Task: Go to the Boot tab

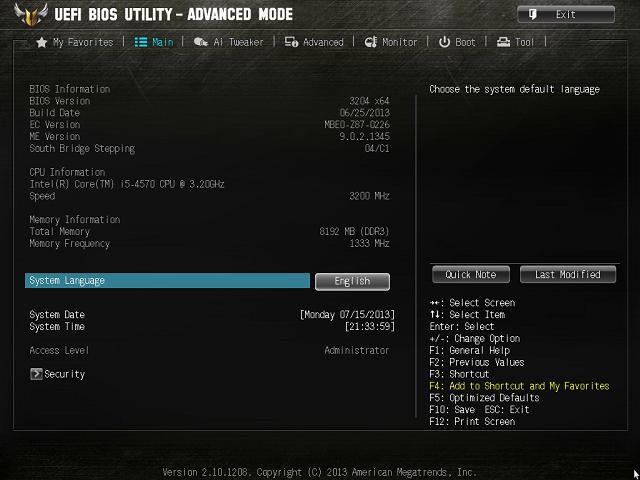Action: click(x=465, y=42)
